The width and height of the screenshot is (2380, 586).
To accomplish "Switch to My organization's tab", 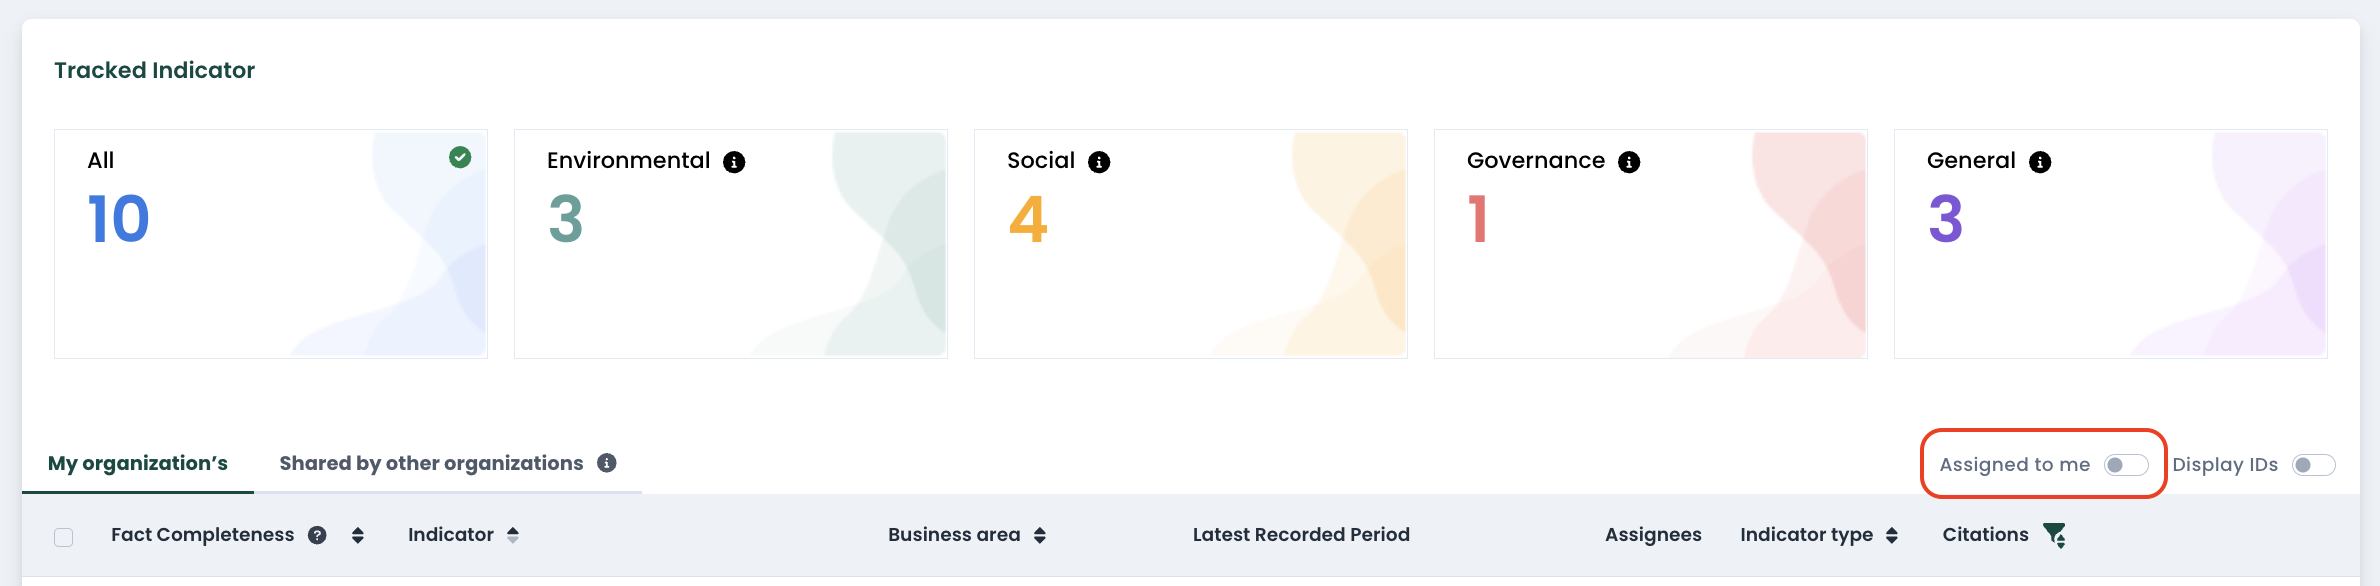I will 138,463.
